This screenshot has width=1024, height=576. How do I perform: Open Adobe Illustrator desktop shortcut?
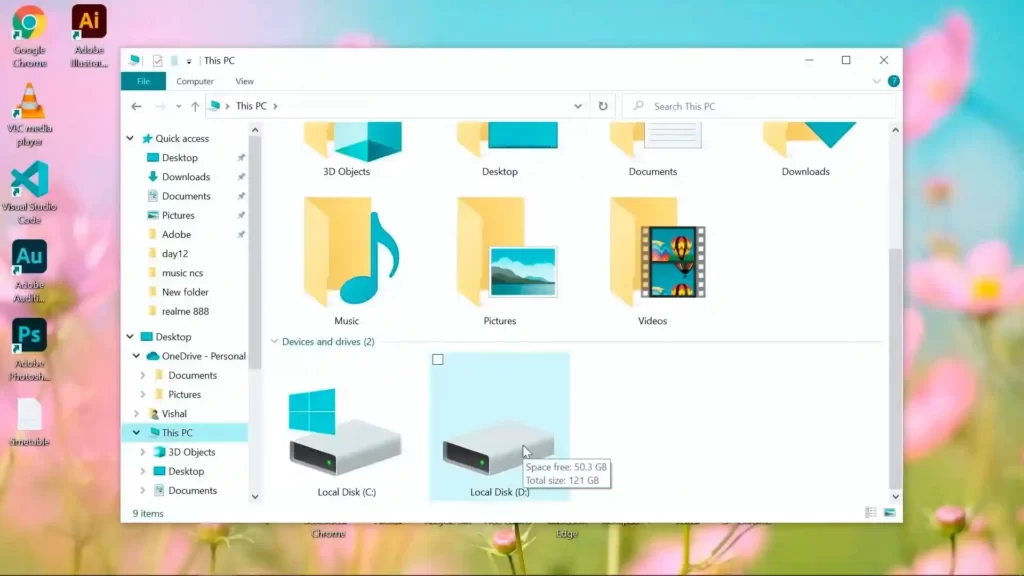click(89, 36)
